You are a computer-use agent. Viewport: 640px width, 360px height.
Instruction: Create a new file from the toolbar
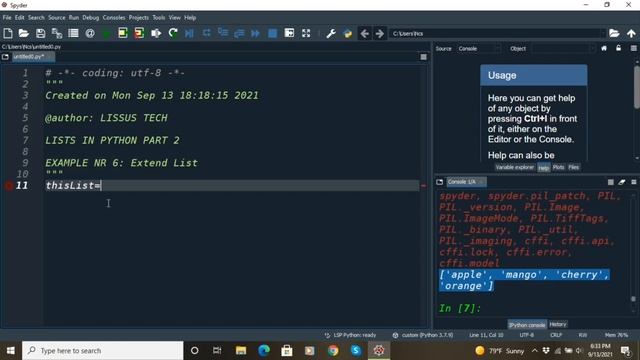(x=8, y=33)
